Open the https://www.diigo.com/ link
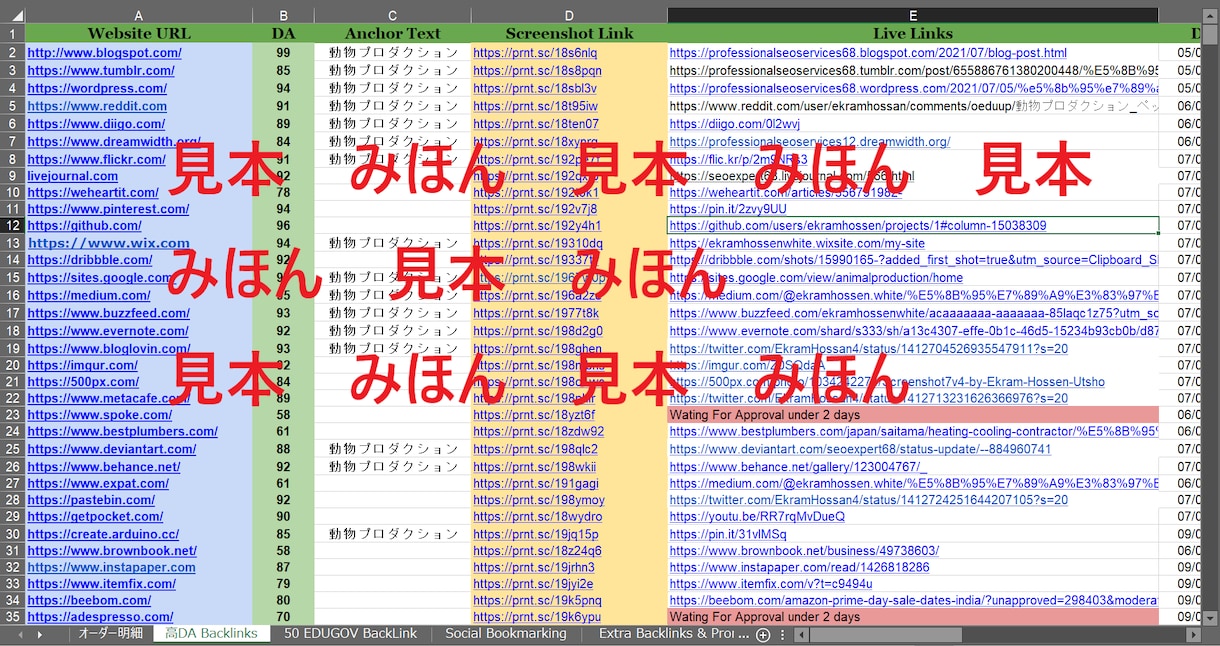This screenshot has height=646, width=1220. 96,124
